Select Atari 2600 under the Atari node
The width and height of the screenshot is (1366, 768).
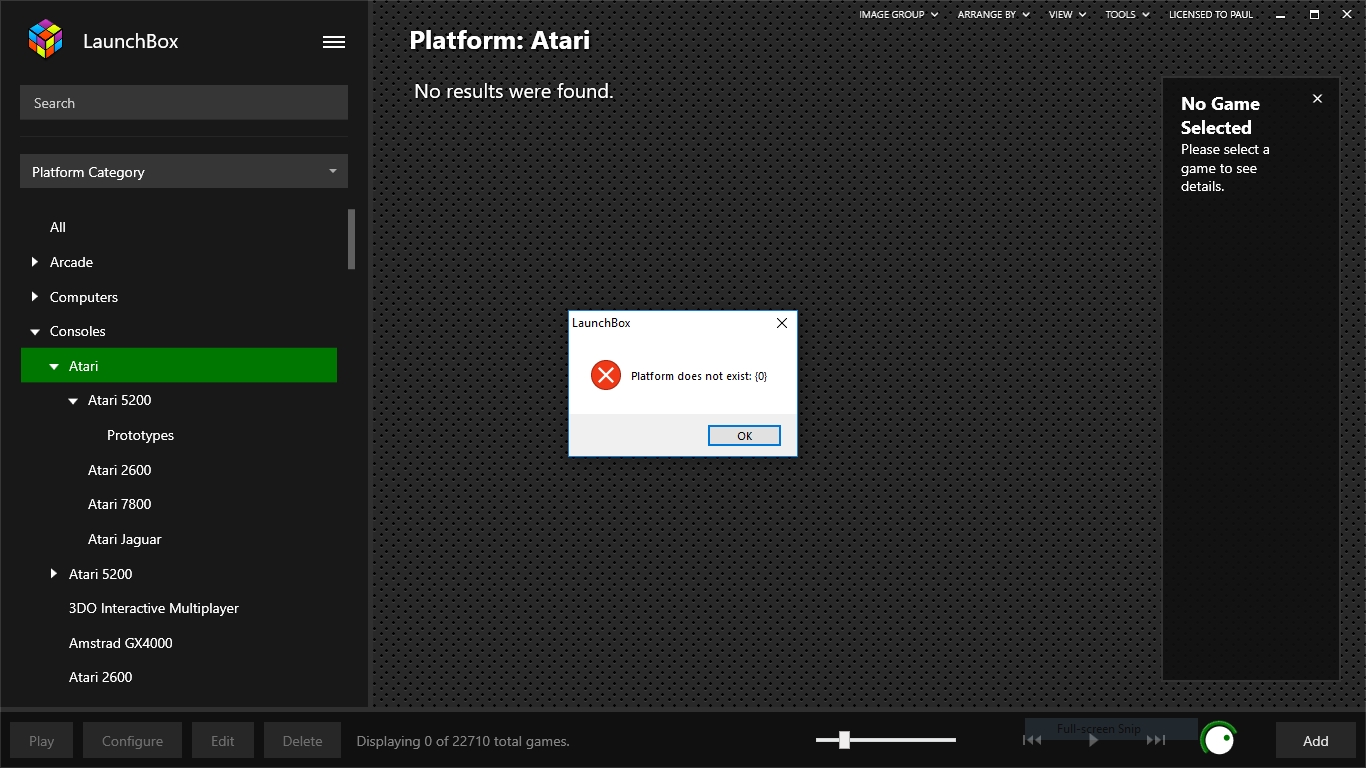pos(120,470)
